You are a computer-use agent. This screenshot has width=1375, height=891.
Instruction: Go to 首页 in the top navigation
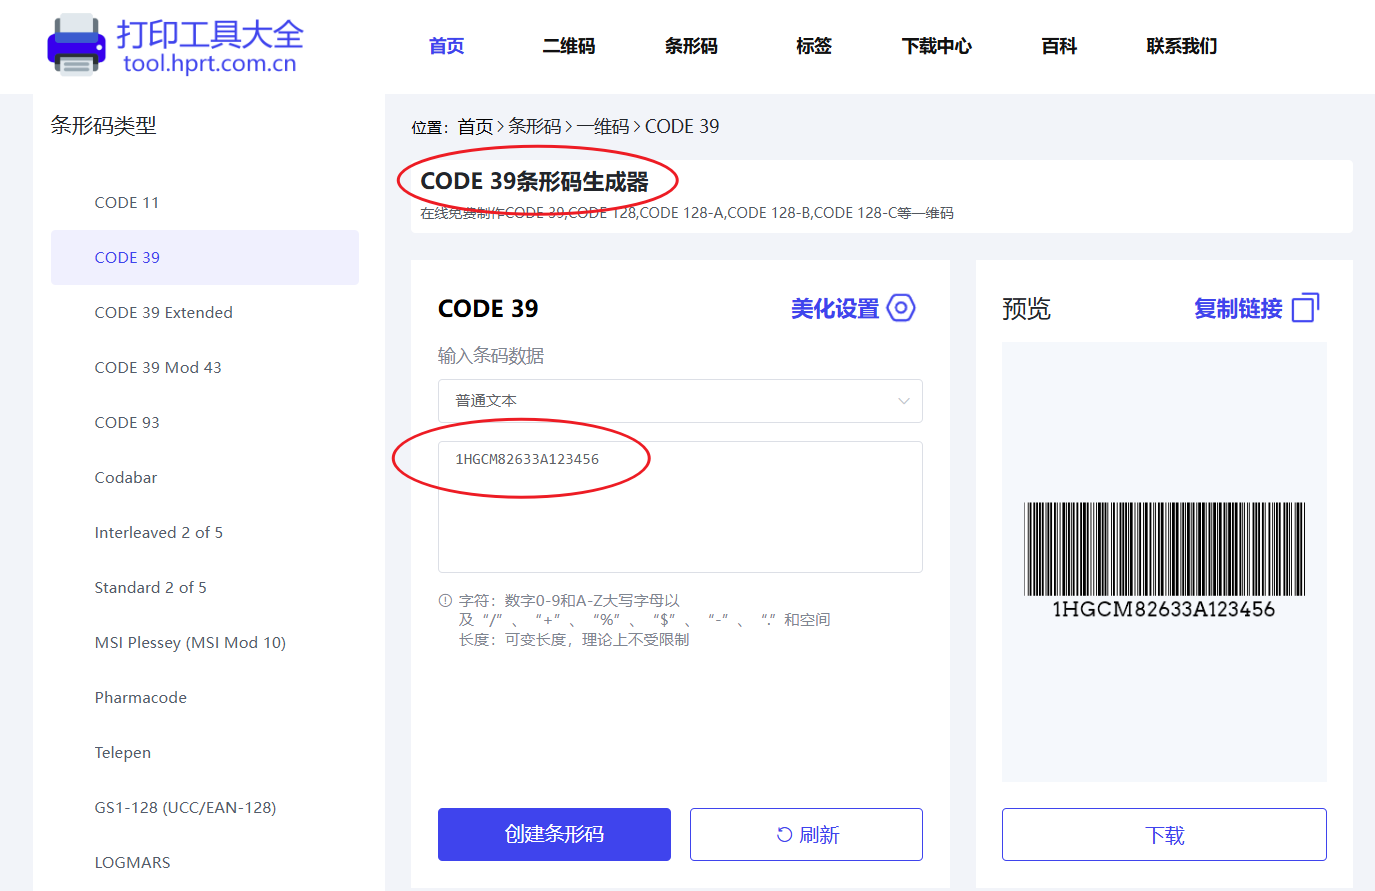[446, 46]
